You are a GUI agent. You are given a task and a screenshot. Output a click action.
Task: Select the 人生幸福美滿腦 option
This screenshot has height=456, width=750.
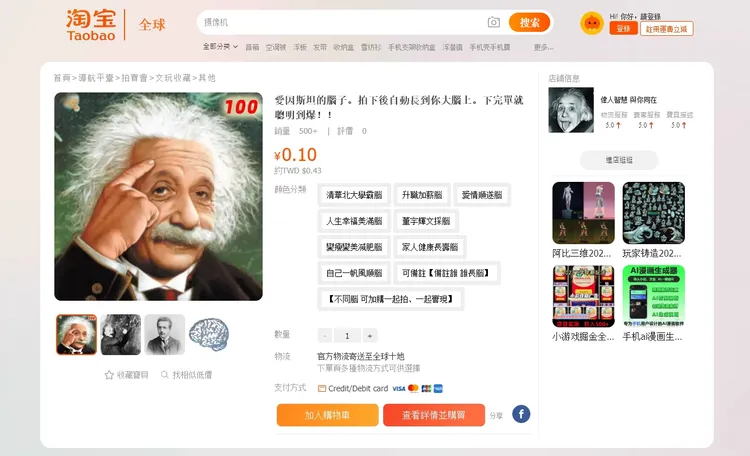(354, 221)
